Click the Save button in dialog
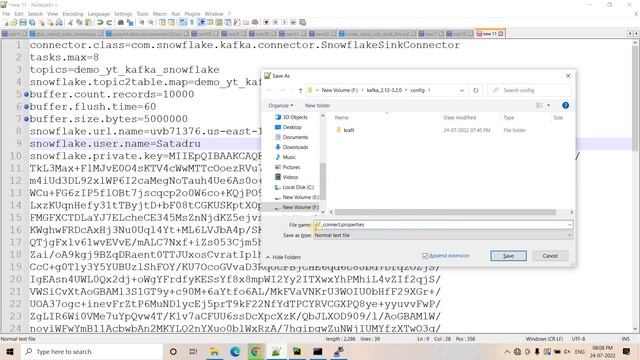 (x=508, y=256)
